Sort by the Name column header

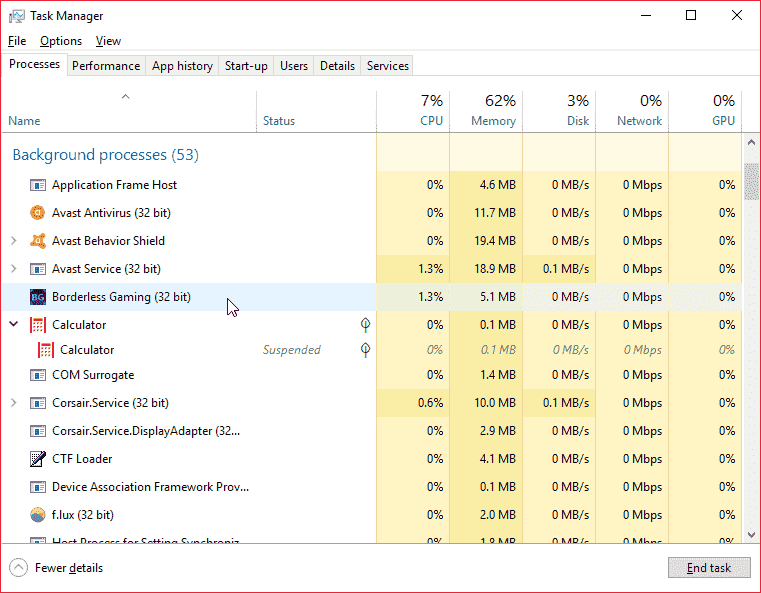[x=129, y=112]
